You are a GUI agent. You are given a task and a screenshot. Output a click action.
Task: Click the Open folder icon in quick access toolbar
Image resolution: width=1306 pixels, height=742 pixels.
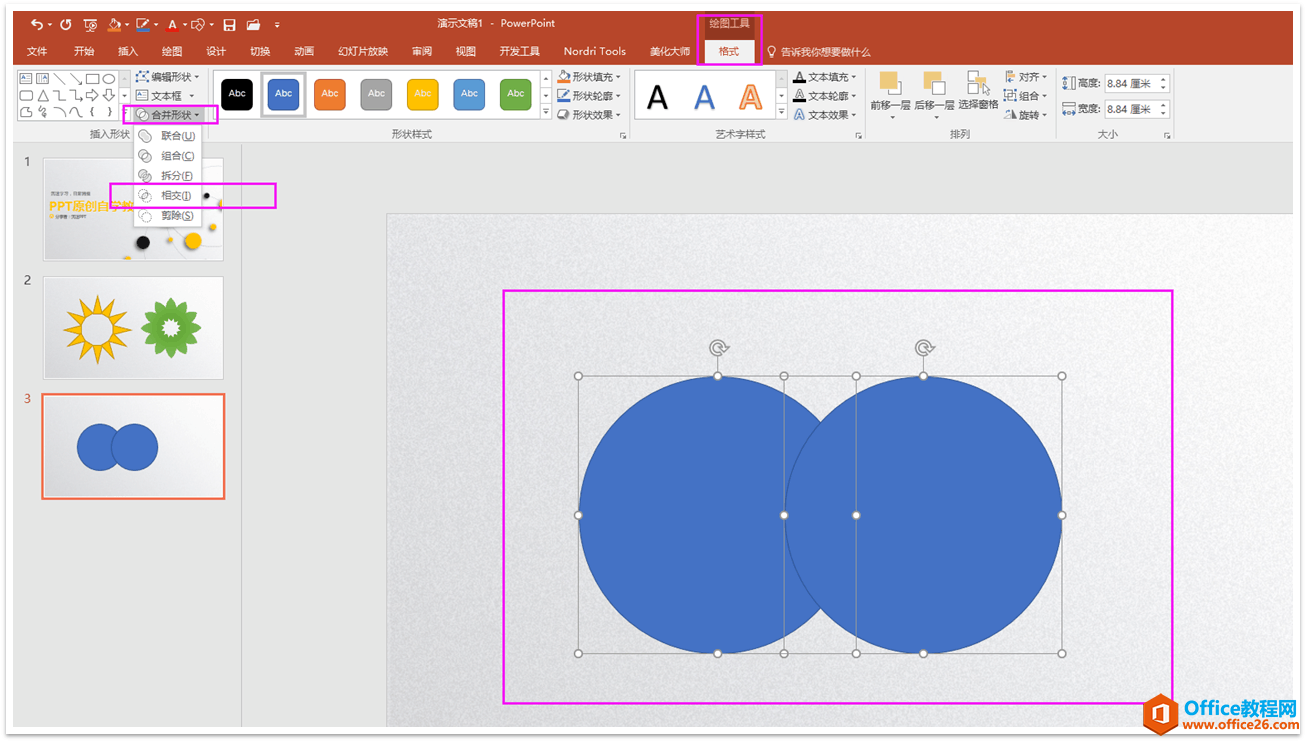pos(253,24)
